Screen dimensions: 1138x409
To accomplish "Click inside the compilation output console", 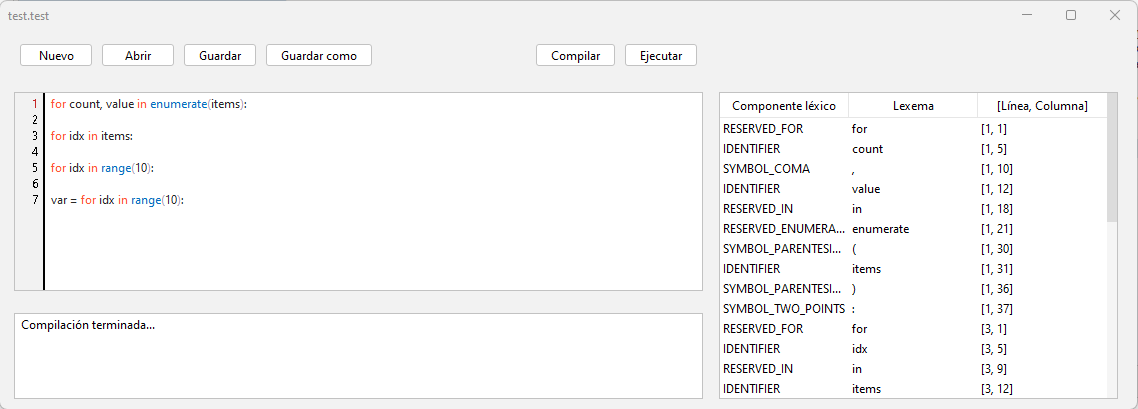I will (359, 355).
